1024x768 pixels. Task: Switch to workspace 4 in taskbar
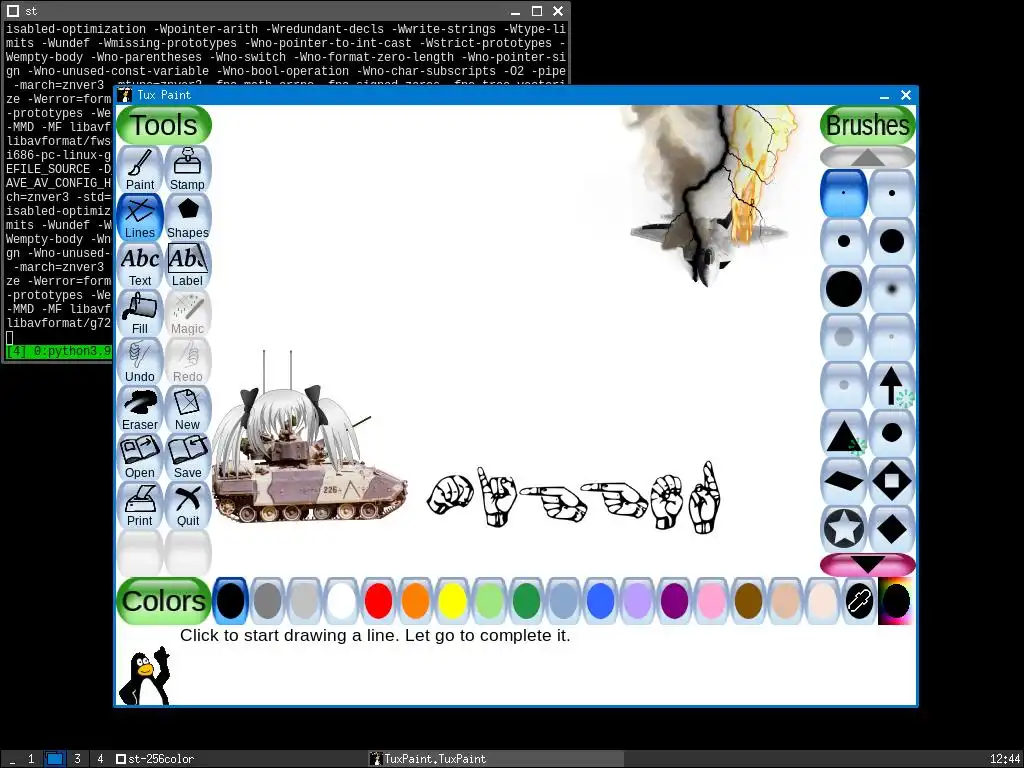(100, 759)
